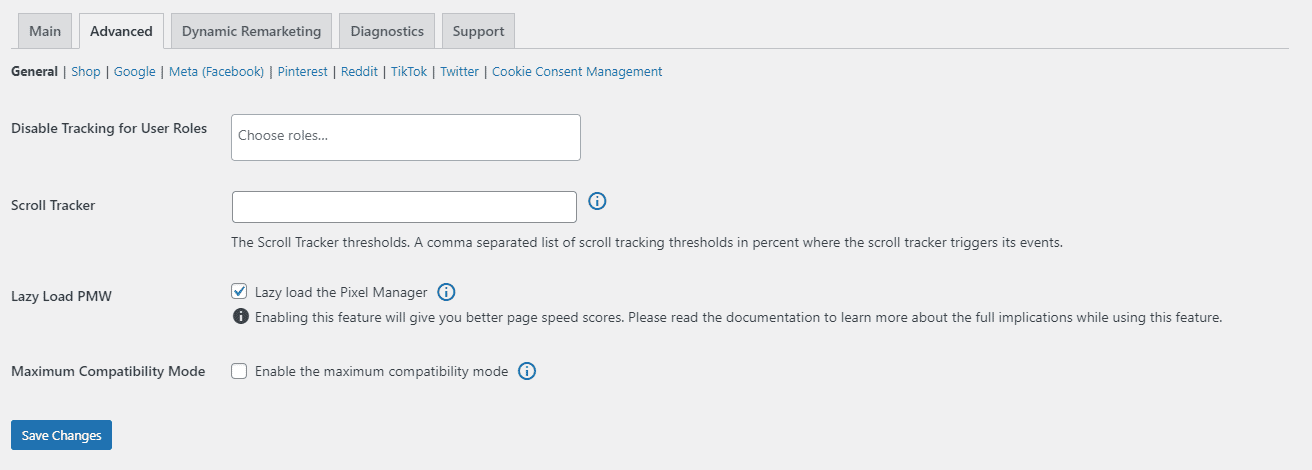This screenshot has width=1312, height=470.
Task: Uncheck Lazy load the Pixel Manager
Action: pyautogui.click(x=239, y=292)
